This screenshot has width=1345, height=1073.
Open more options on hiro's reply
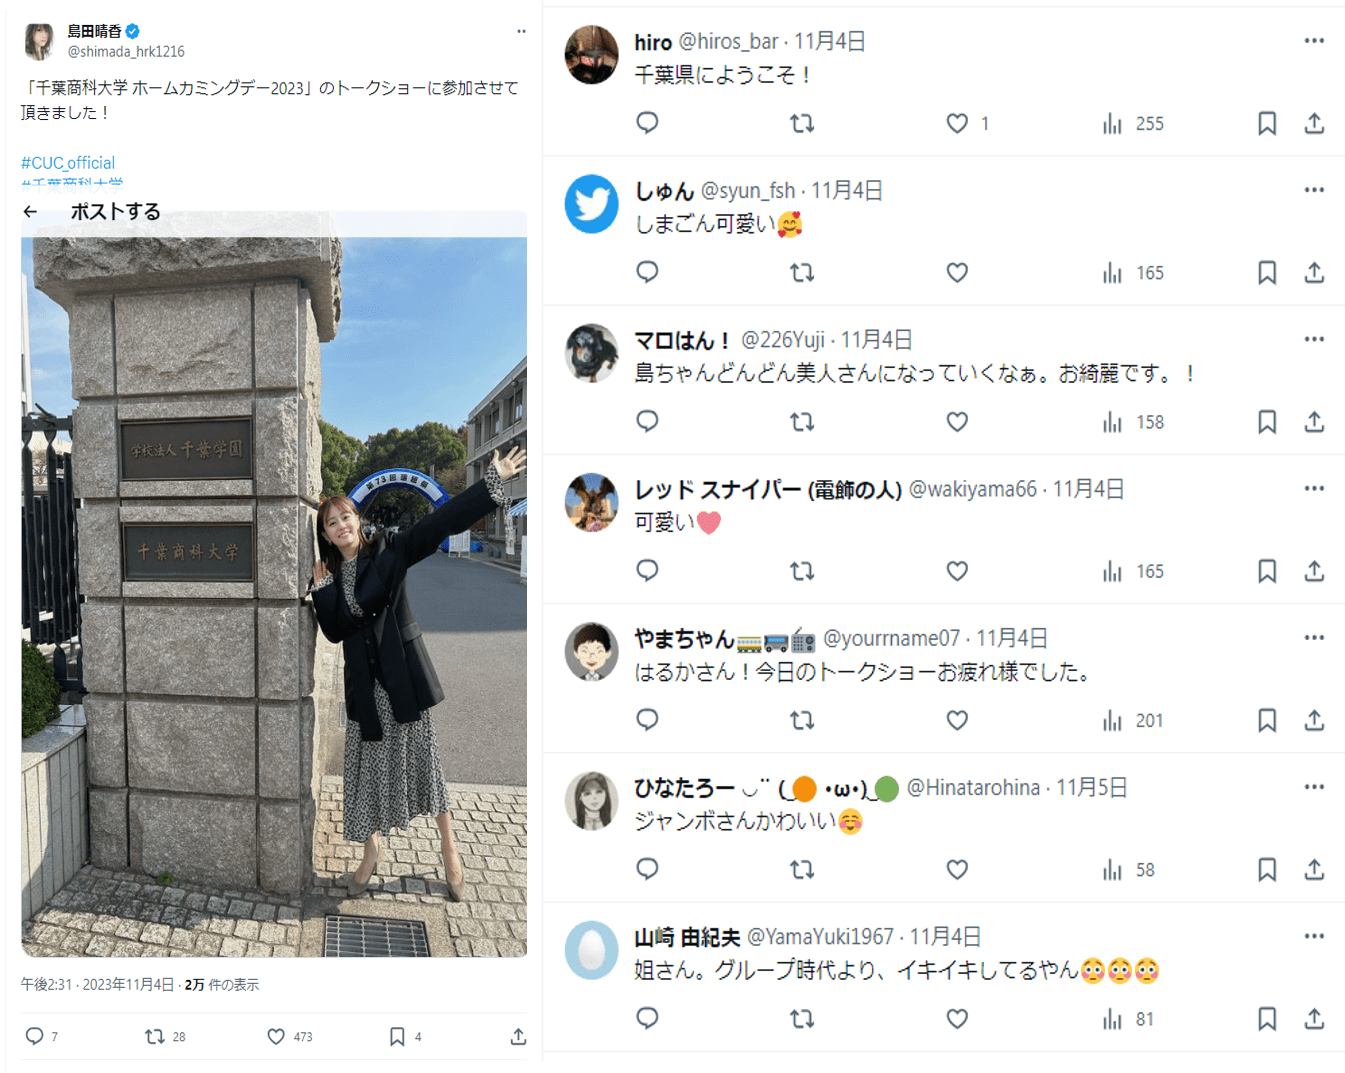(1314, 41)
